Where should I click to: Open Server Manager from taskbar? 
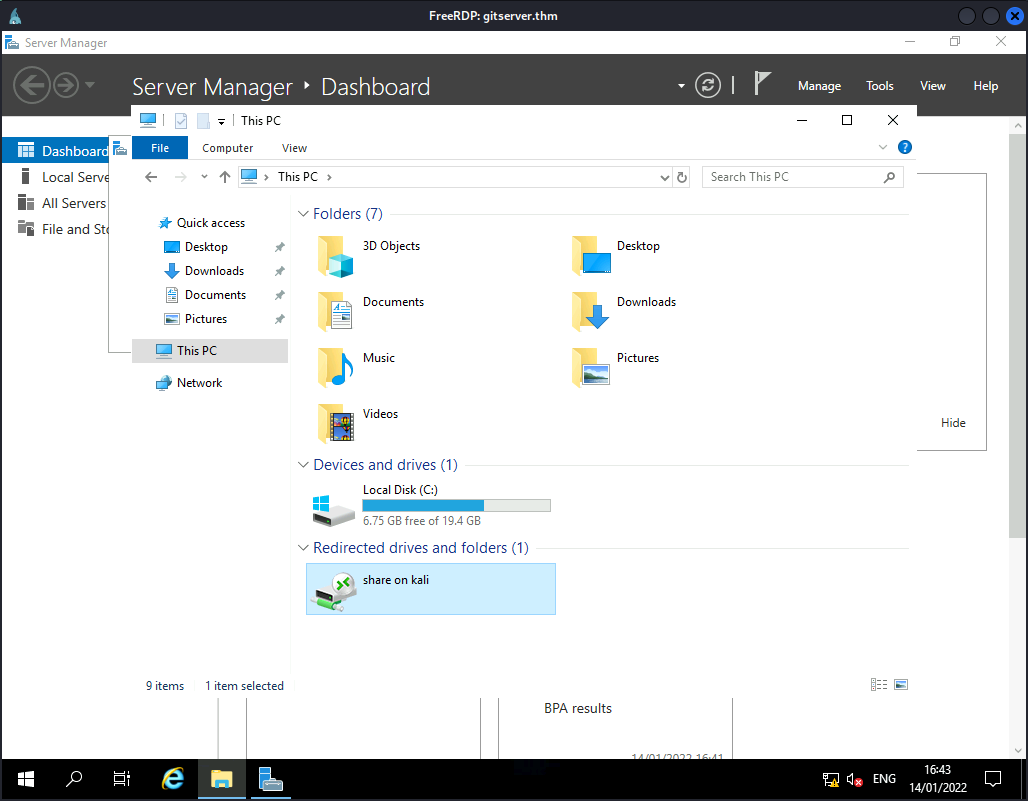point(270,779)
